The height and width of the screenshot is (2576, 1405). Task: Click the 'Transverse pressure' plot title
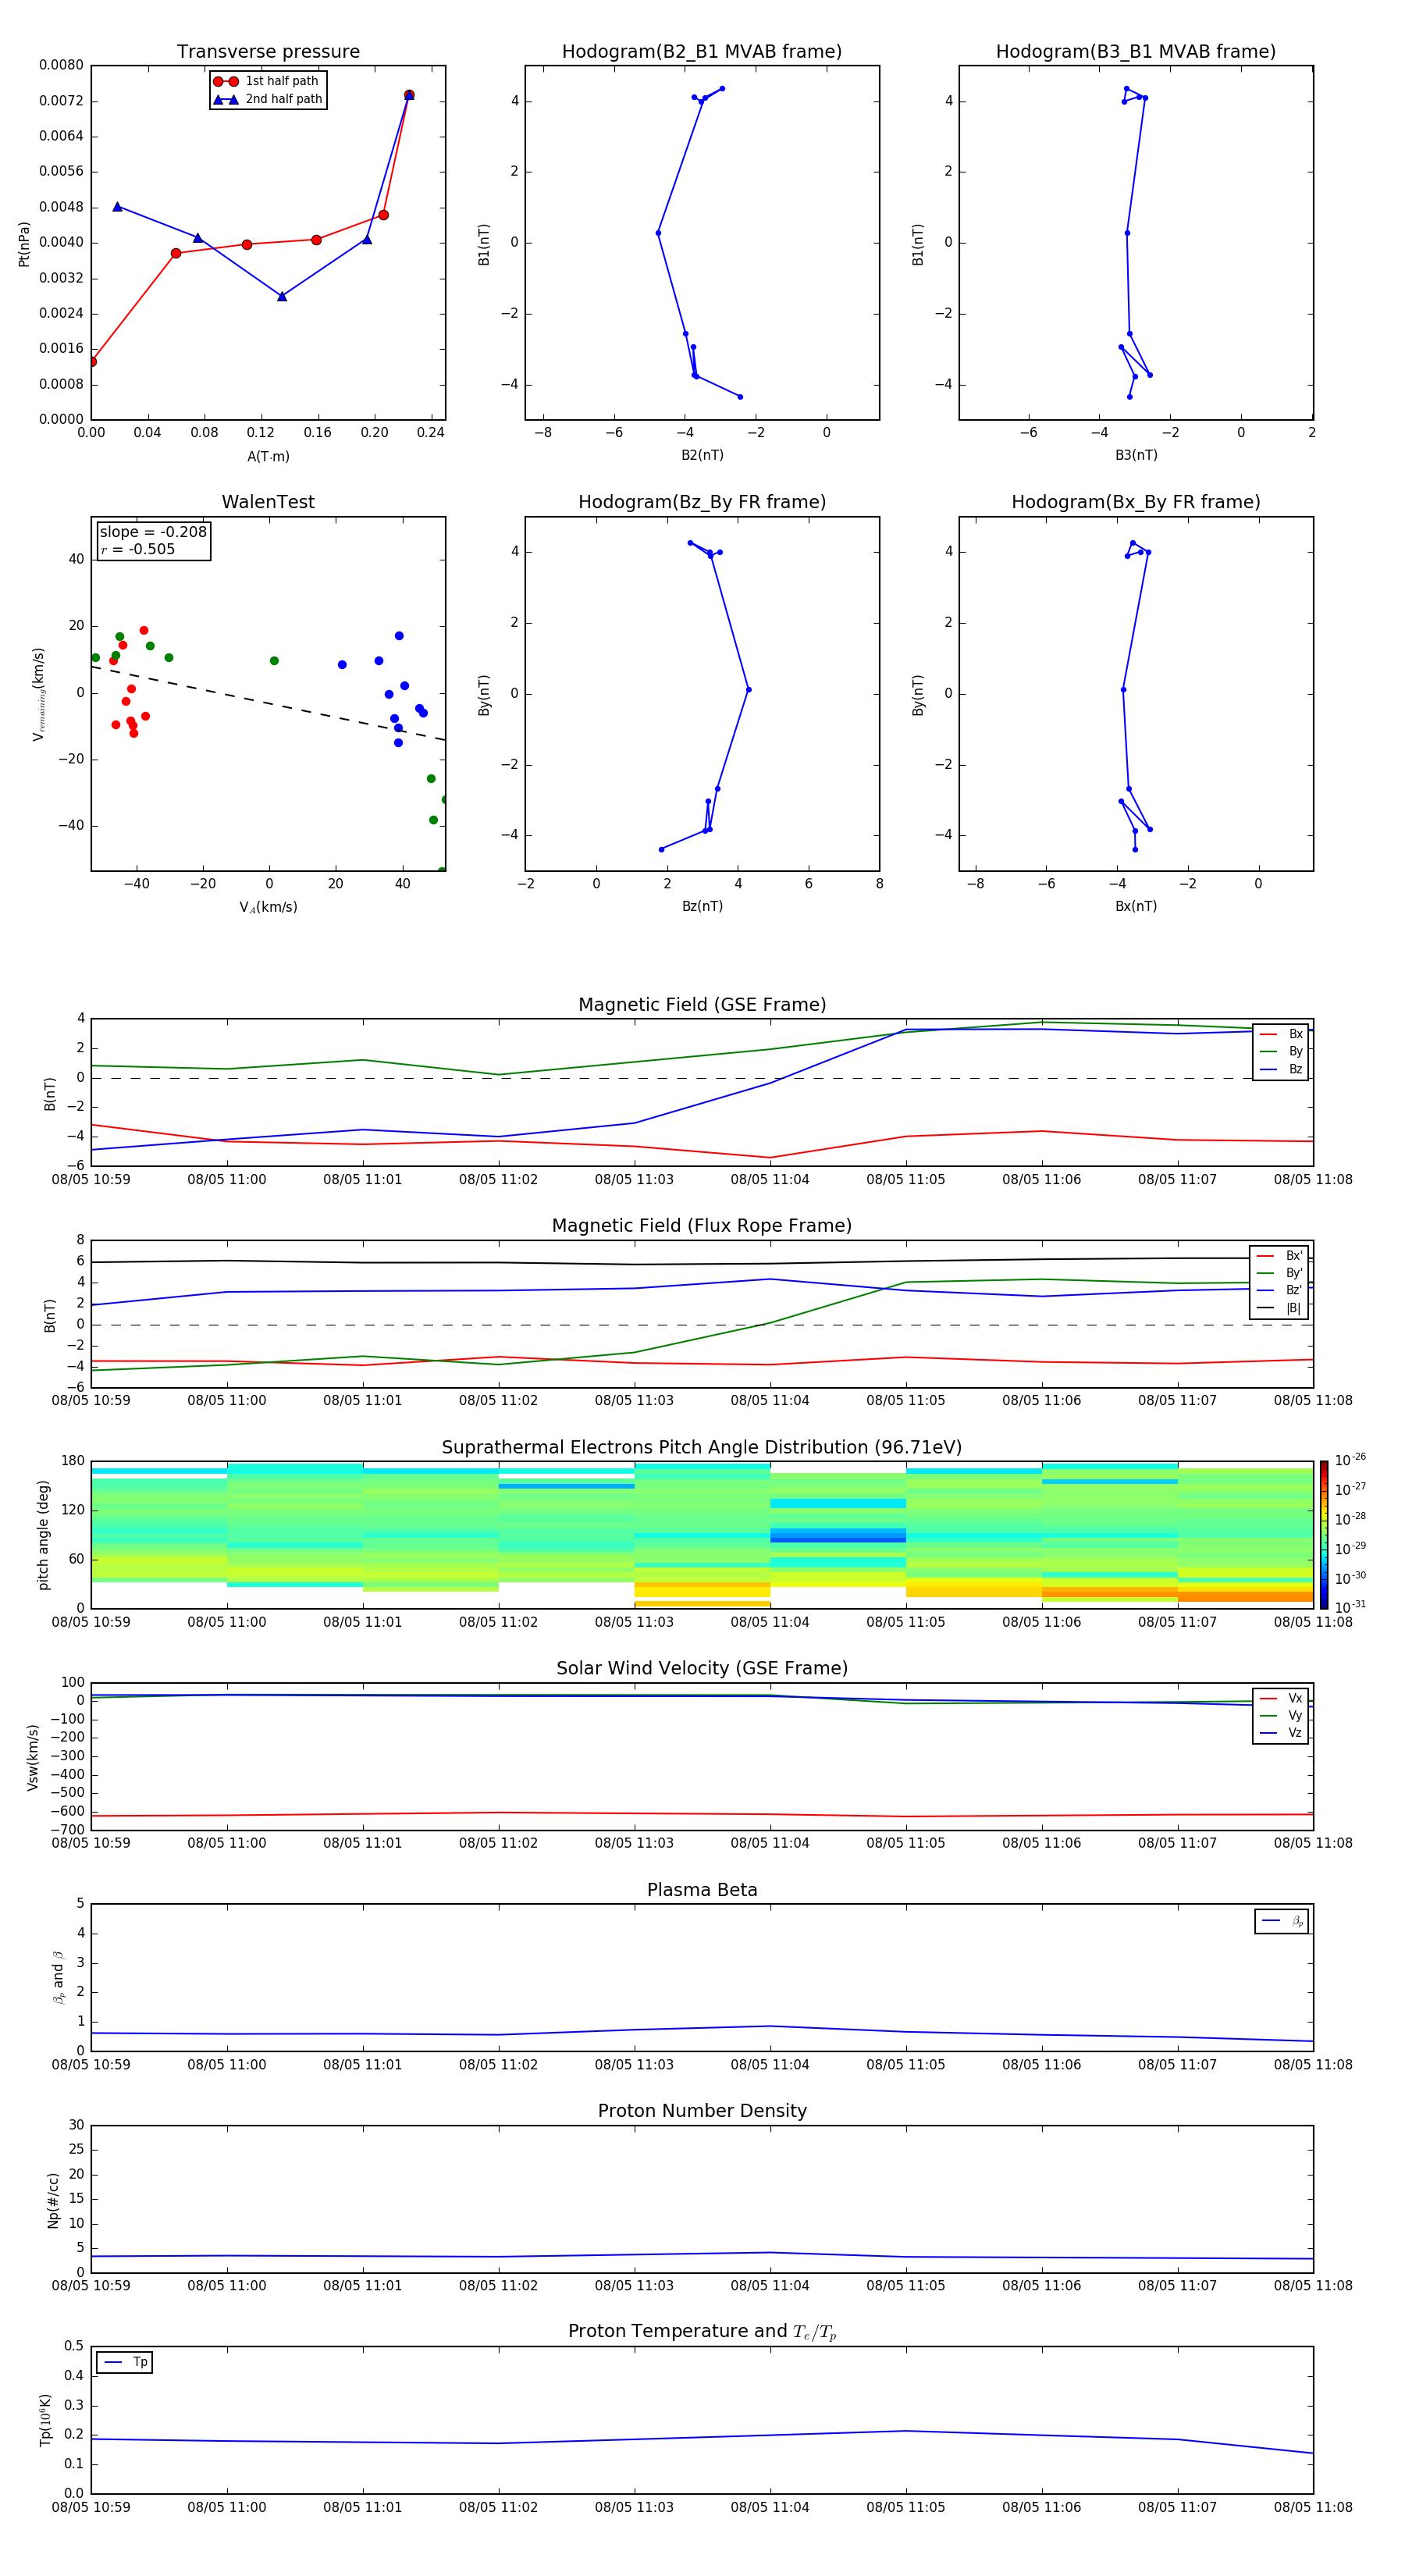(x=268, y=52)
